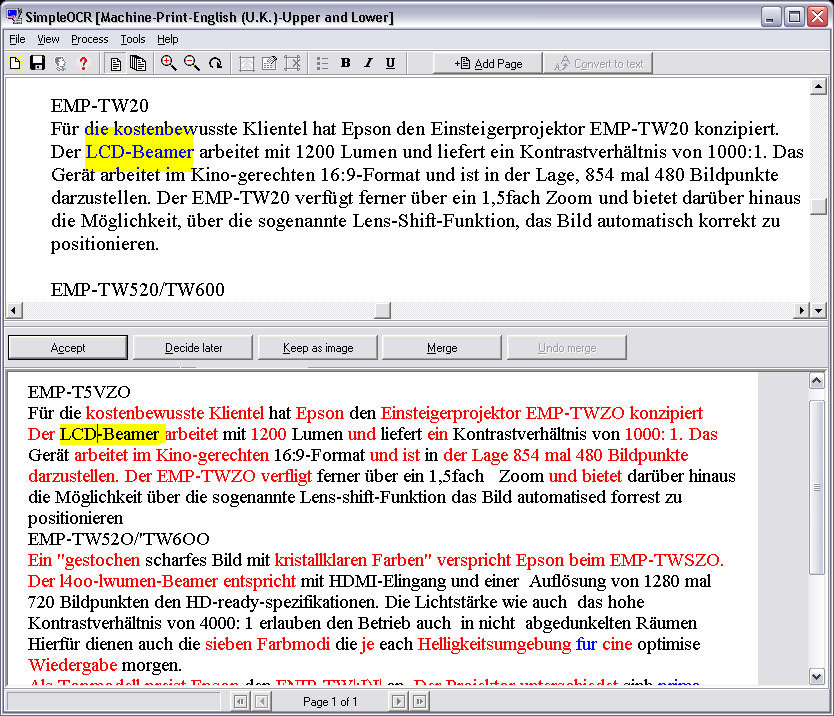834x716 pixels.
Task: Click red word 'Helligkeitsumgebung' in text pane
Action: pos(494,644)
